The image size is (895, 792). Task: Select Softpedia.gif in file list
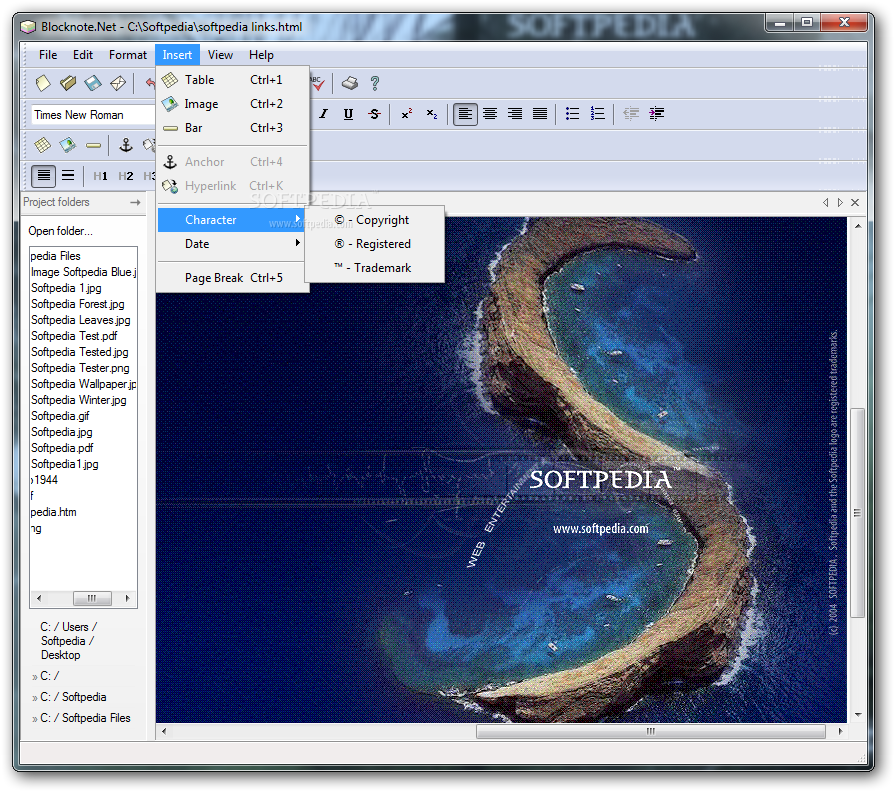tap(60, 416)
